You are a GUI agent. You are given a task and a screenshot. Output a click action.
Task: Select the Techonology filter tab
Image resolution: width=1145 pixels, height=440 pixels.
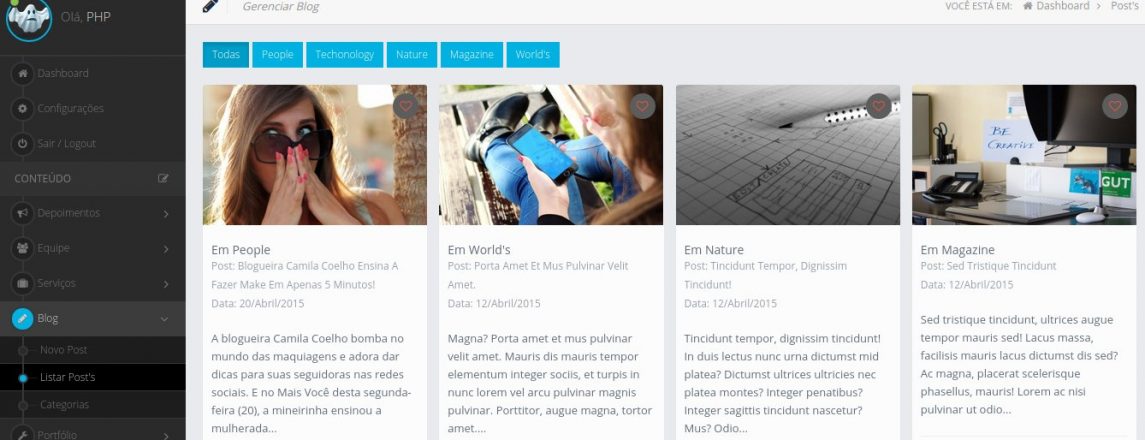pyautogui.click(x=345, y=55)
